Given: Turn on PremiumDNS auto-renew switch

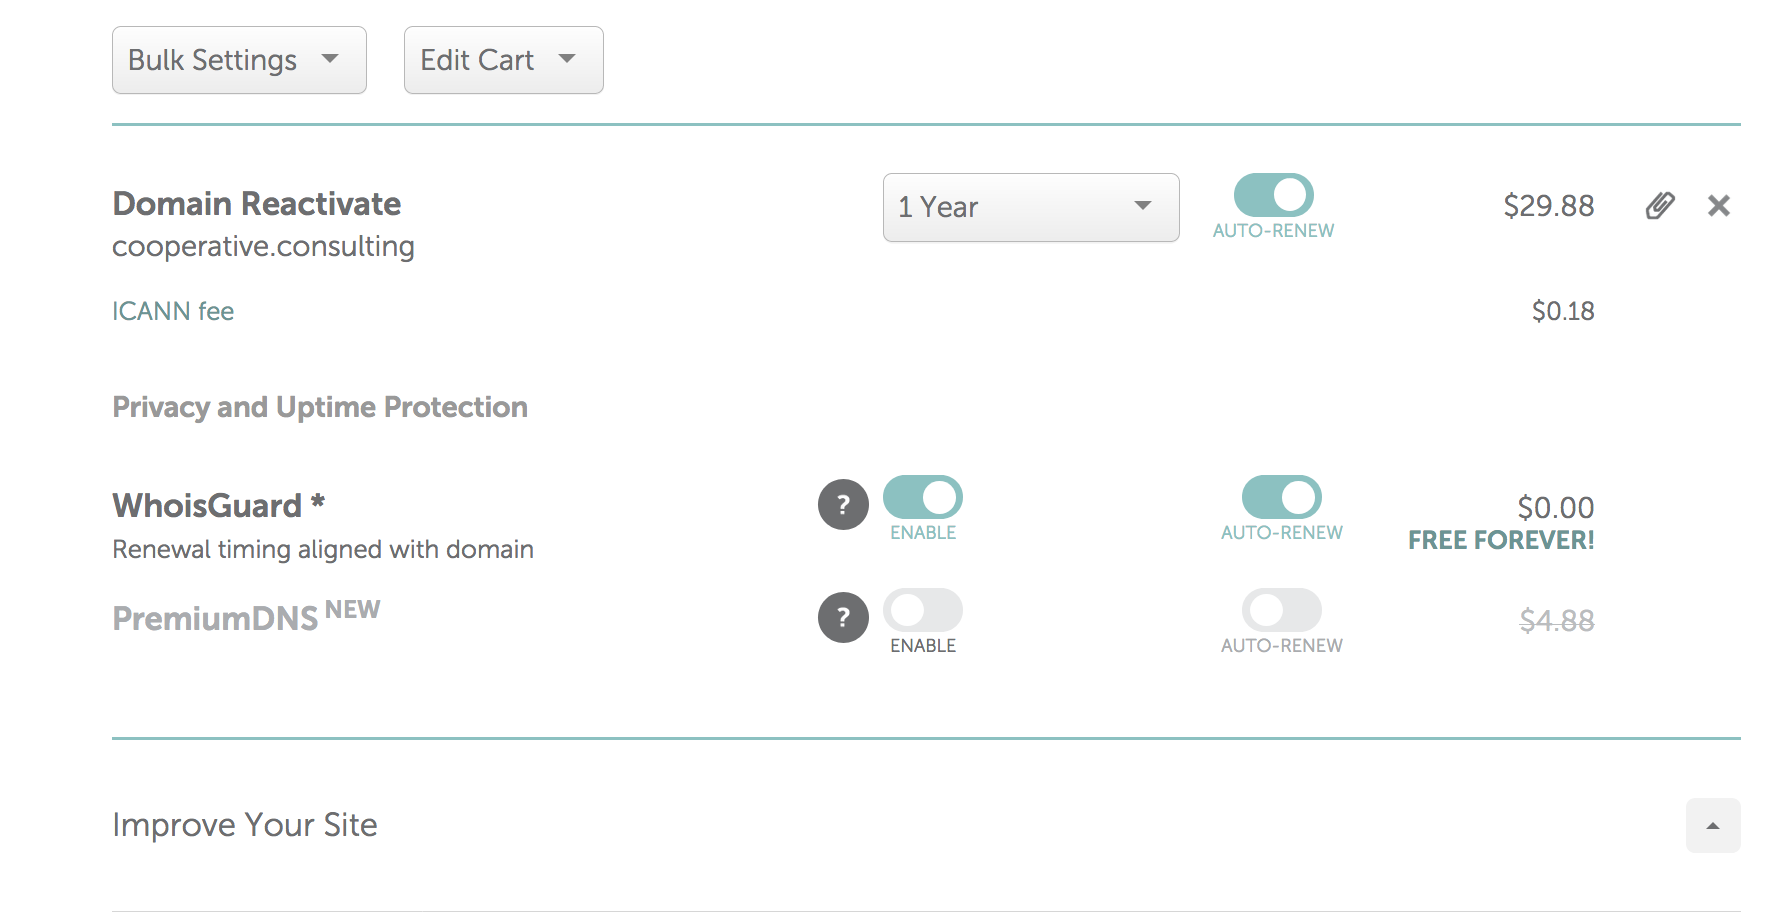Looking at the screenshot, I should 1281,610.
